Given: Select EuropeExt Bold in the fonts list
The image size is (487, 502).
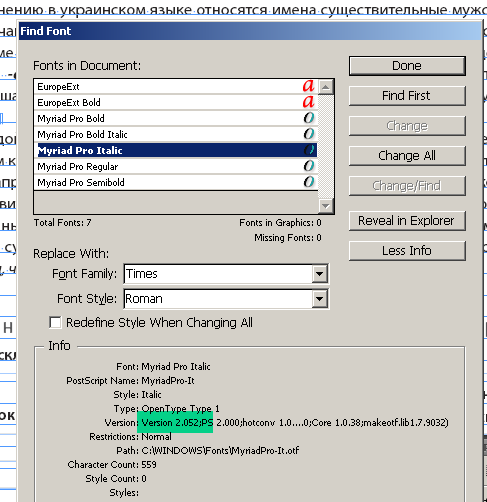Looking at the screenshot, I should (x=176, y=102).
